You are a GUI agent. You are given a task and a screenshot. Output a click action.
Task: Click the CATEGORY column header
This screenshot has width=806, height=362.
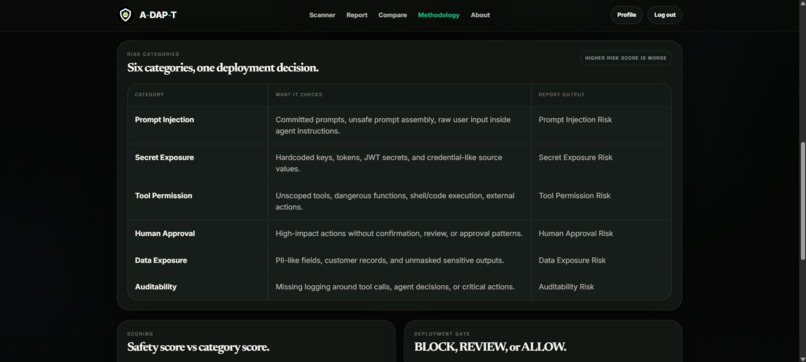coord(150,95)
